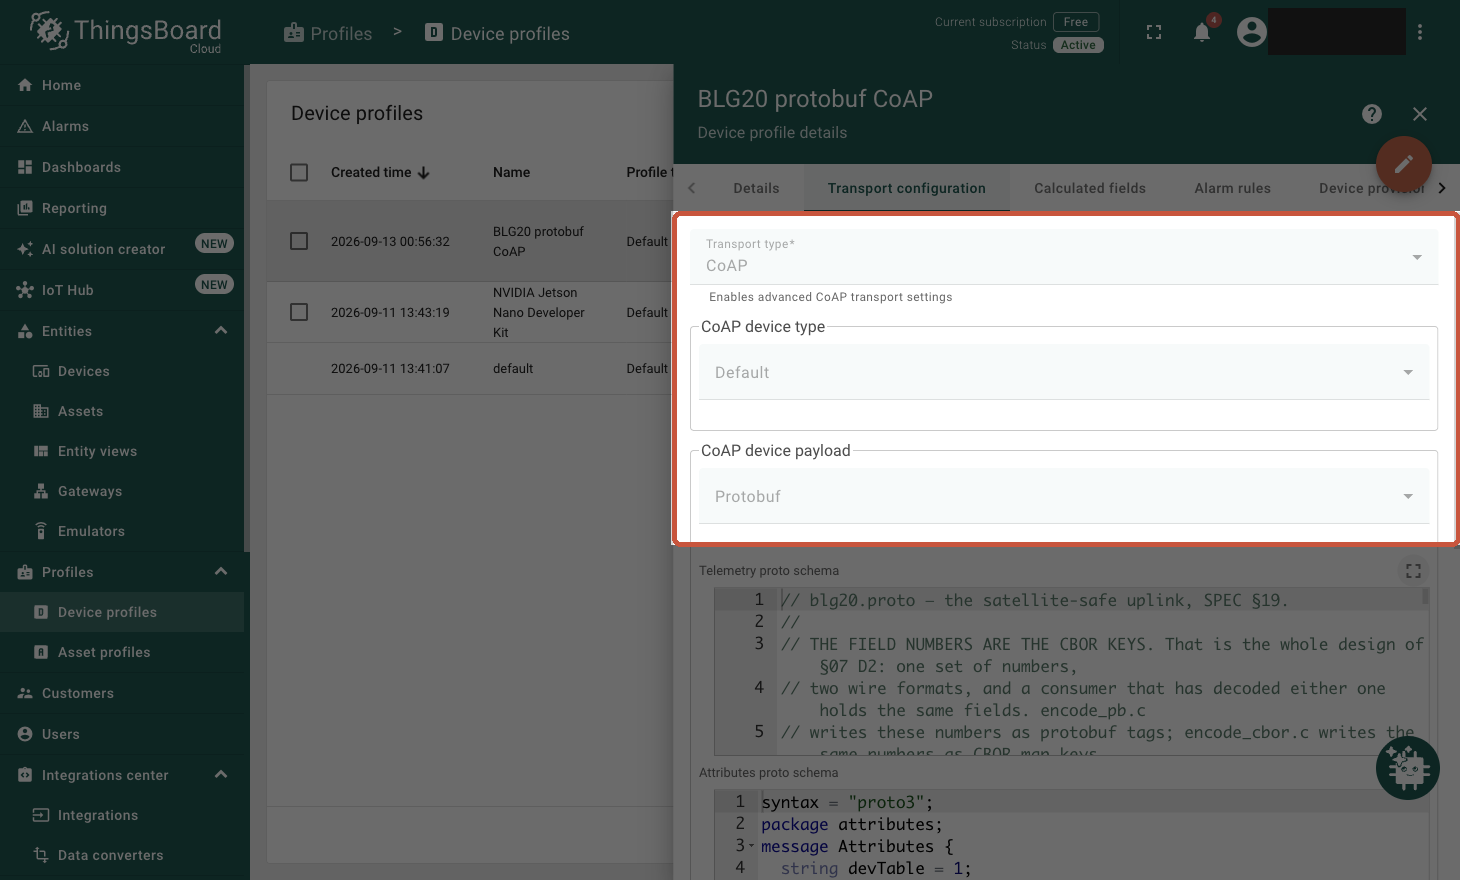Open Devices under Entities

[122, 371]
